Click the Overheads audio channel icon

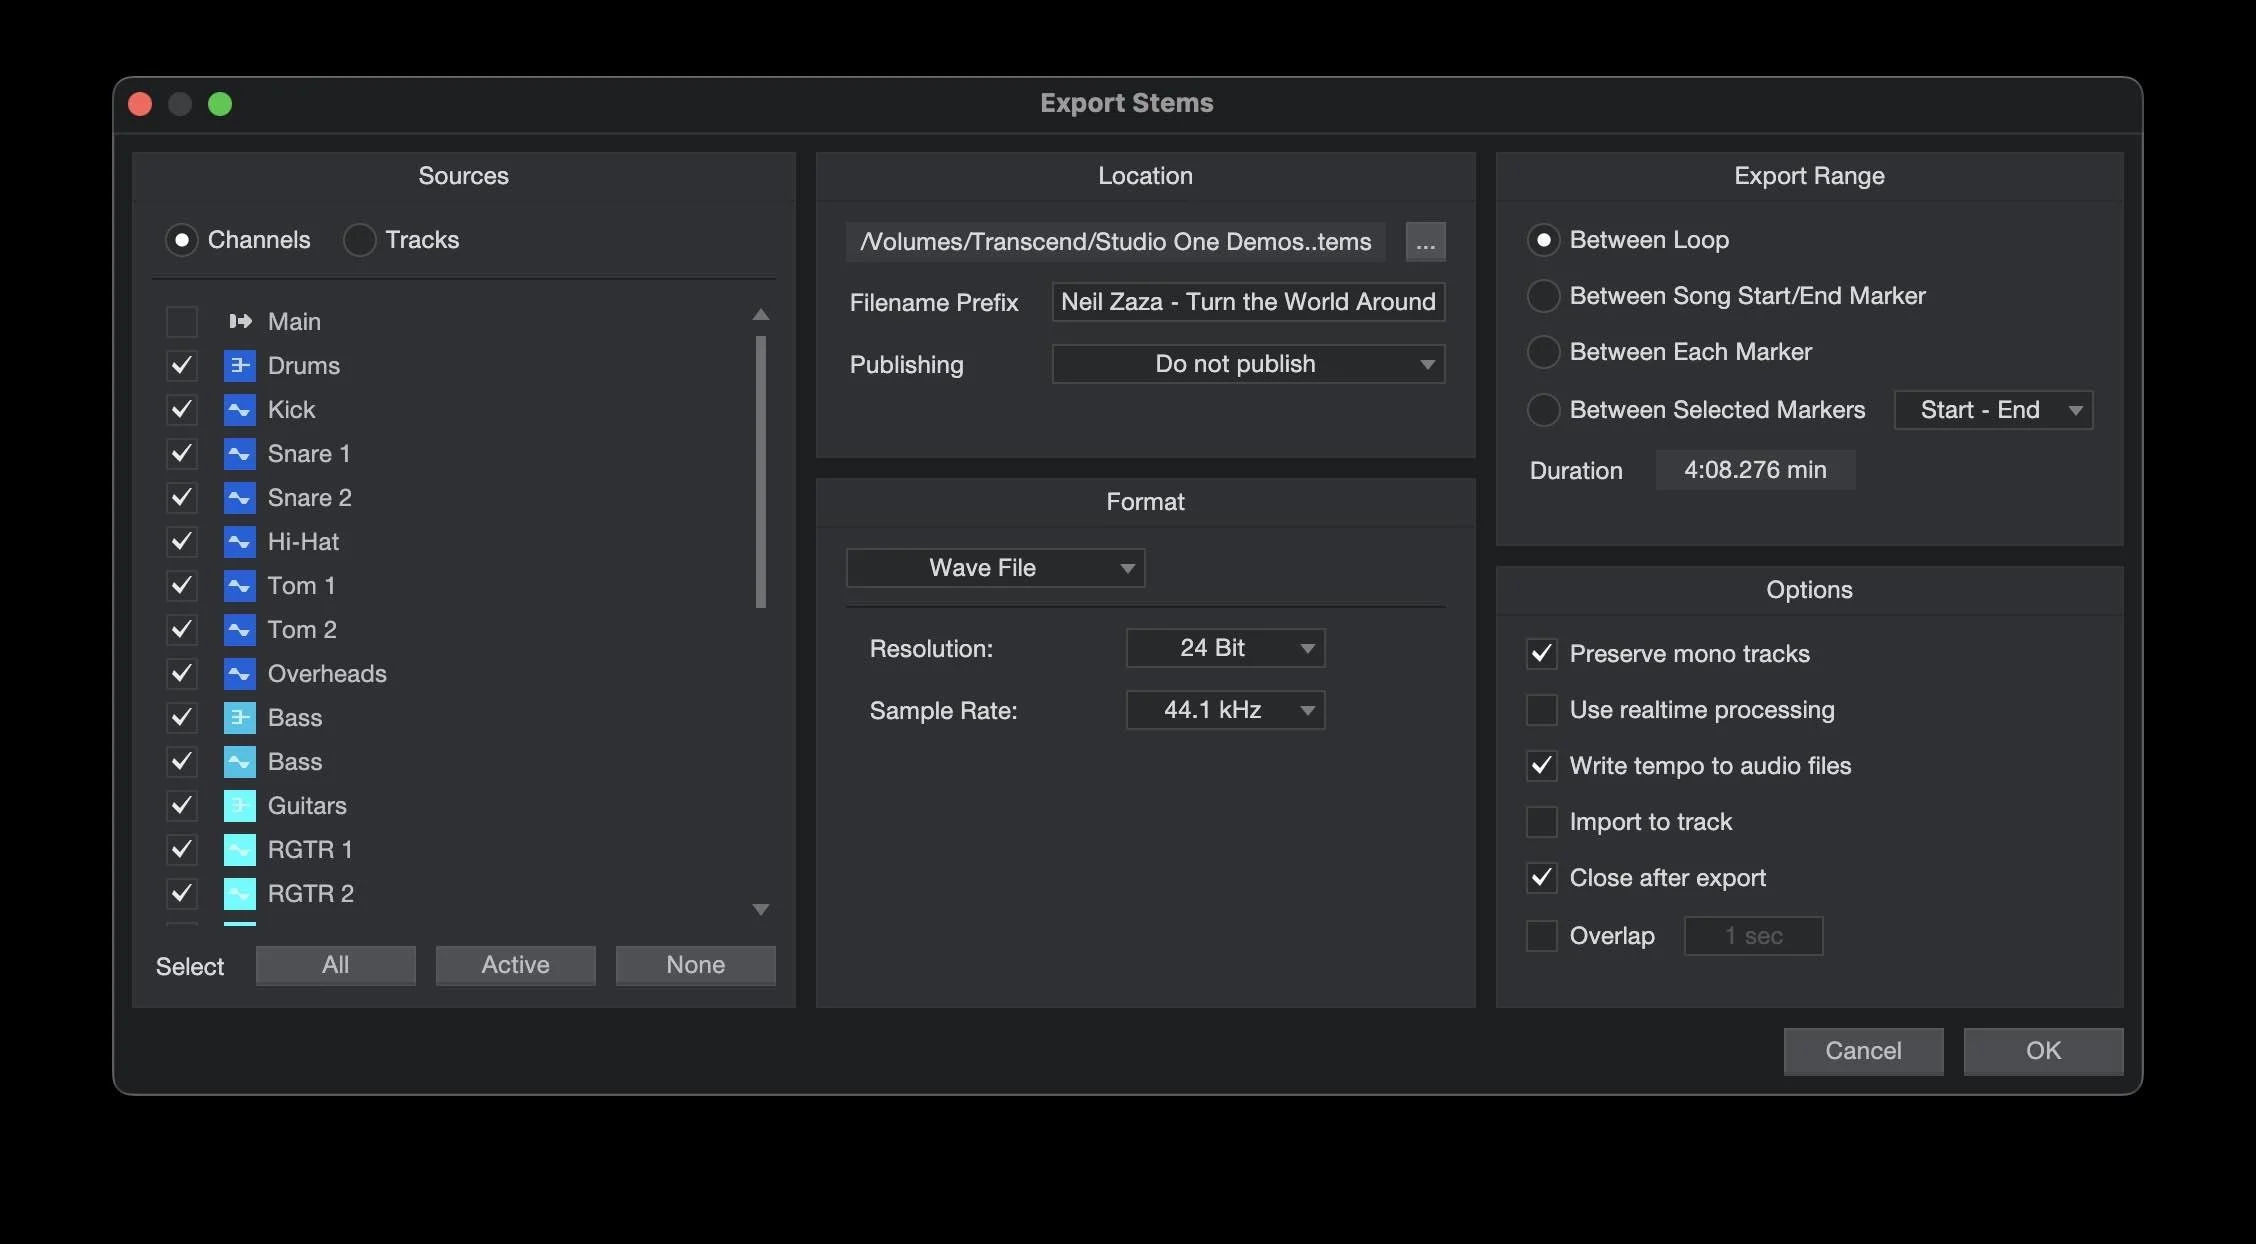(x=240, y=673)
